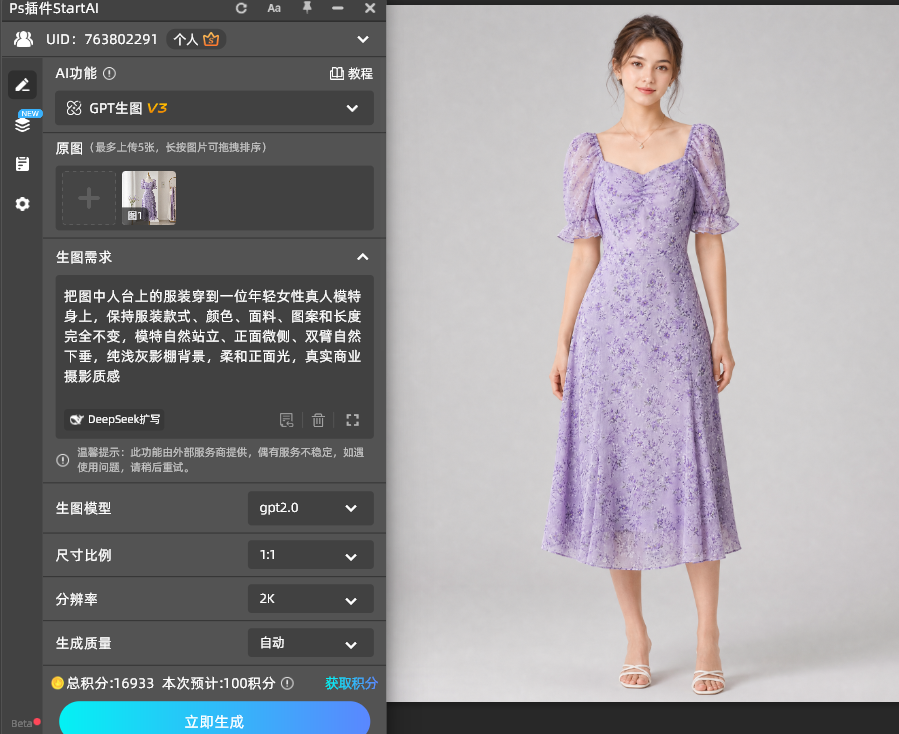Viewport: 899px width, 734px height.
Task: Open the GPT生图 V3 function dropdown
Action: coord(214,108)
